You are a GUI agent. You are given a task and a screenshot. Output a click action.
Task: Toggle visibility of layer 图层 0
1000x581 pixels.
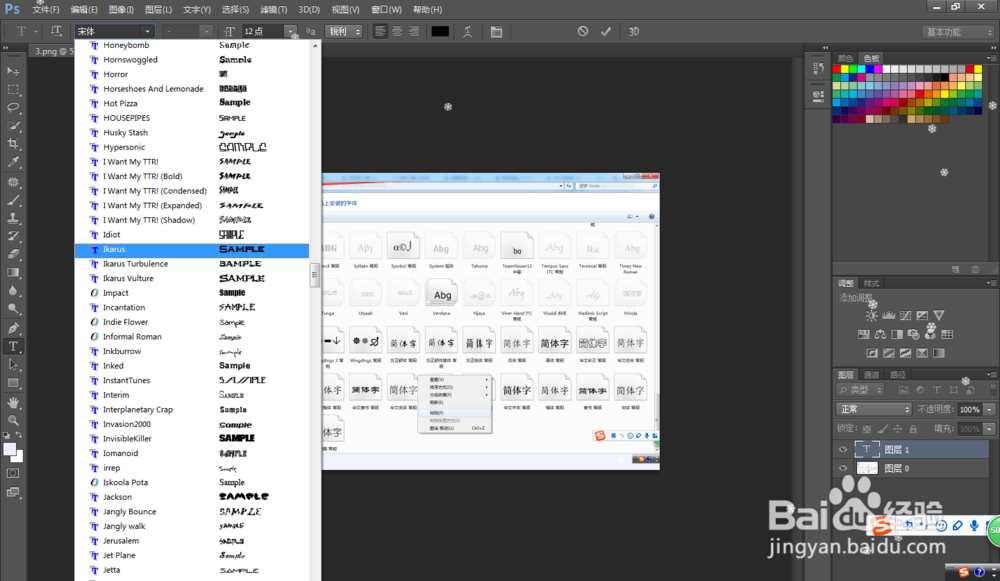point(843,468)
